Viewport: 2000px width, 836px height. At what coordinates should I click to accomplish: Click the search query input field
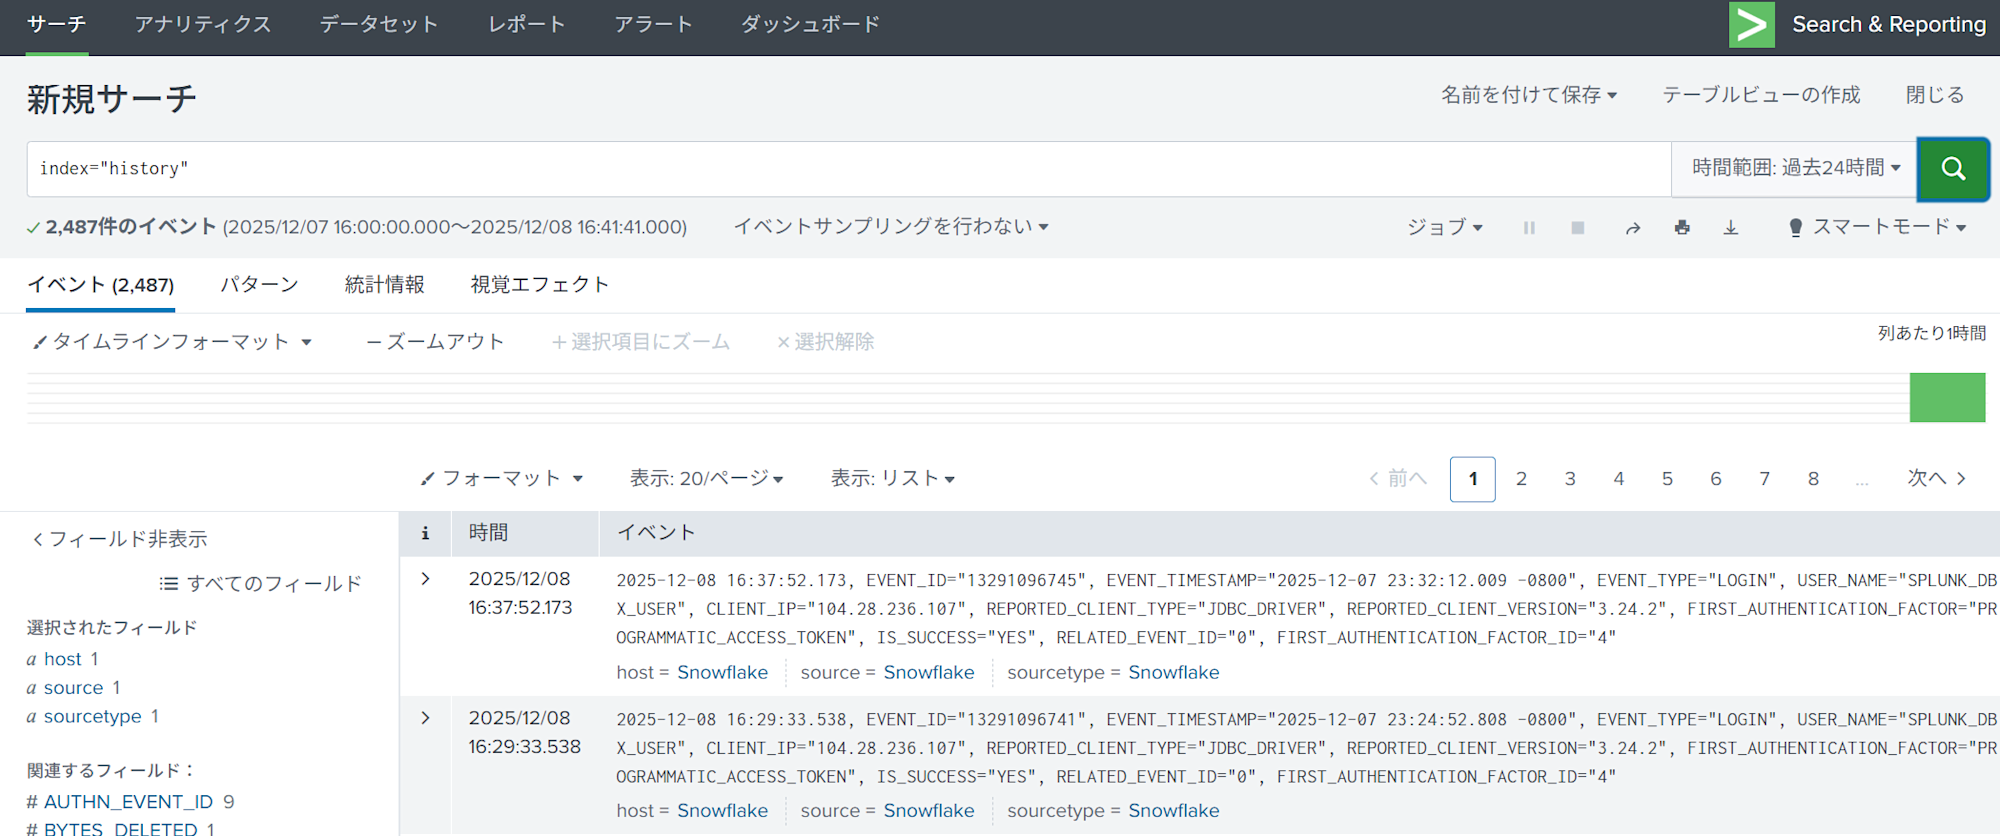pyautogui.click(x=848, y=168)
